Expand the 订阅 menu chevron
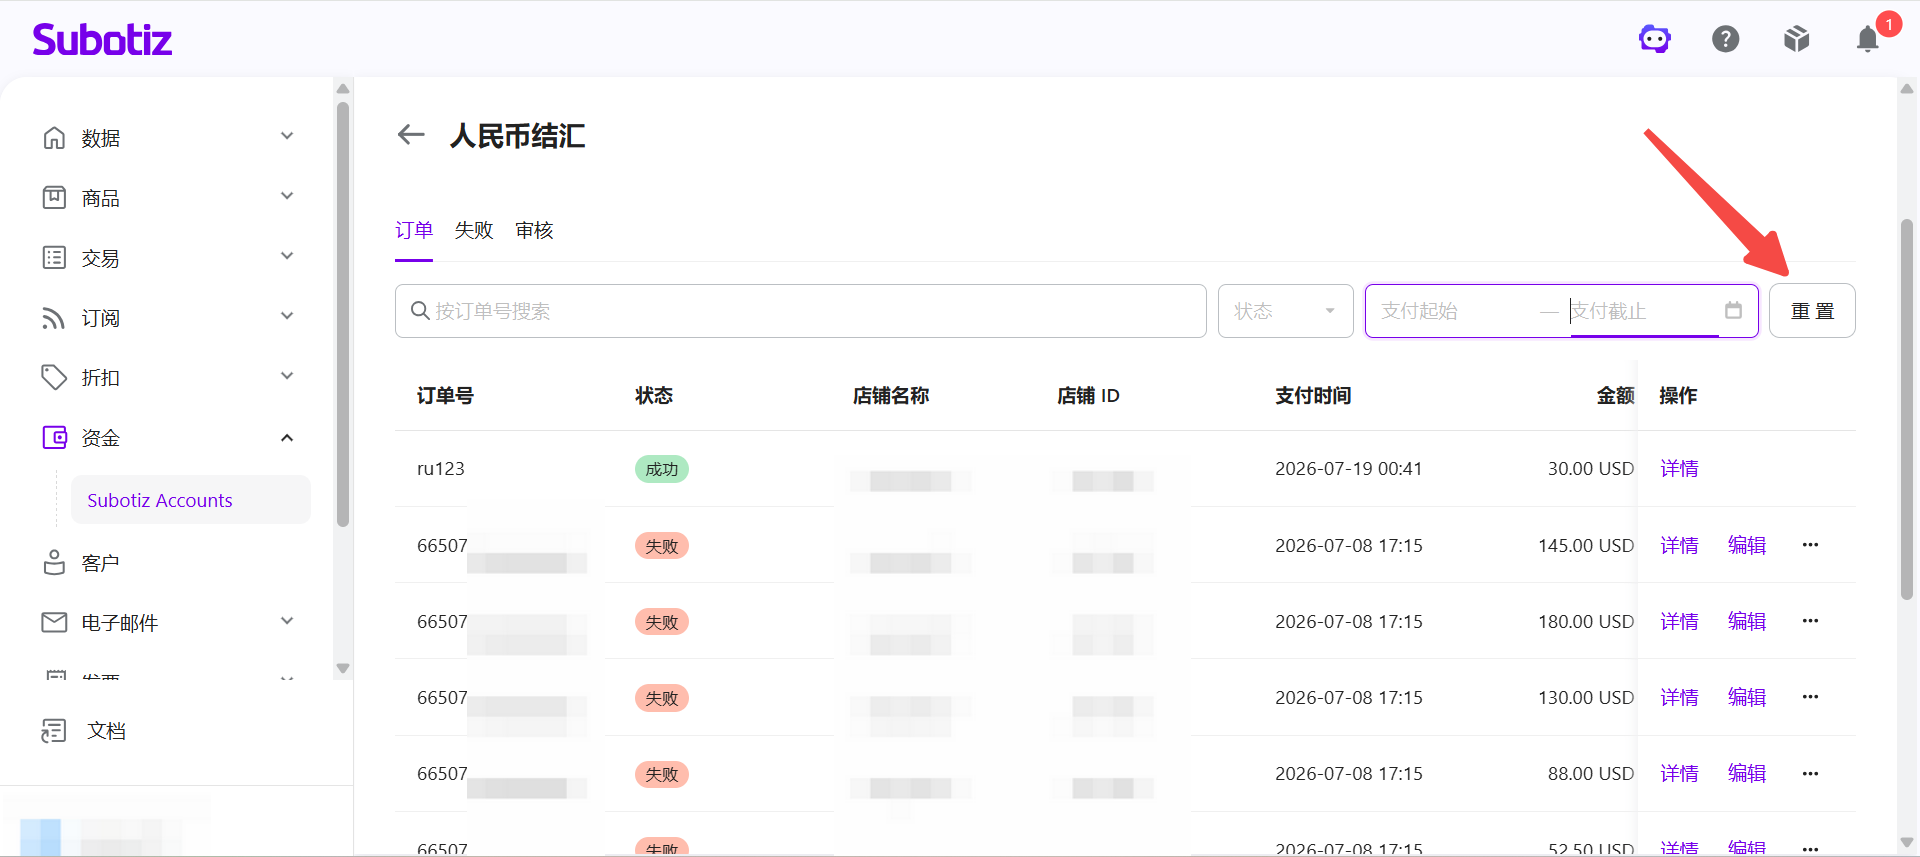Image resolution: width=1920 pixels, height=857 pixels. (x=287, y=316)
